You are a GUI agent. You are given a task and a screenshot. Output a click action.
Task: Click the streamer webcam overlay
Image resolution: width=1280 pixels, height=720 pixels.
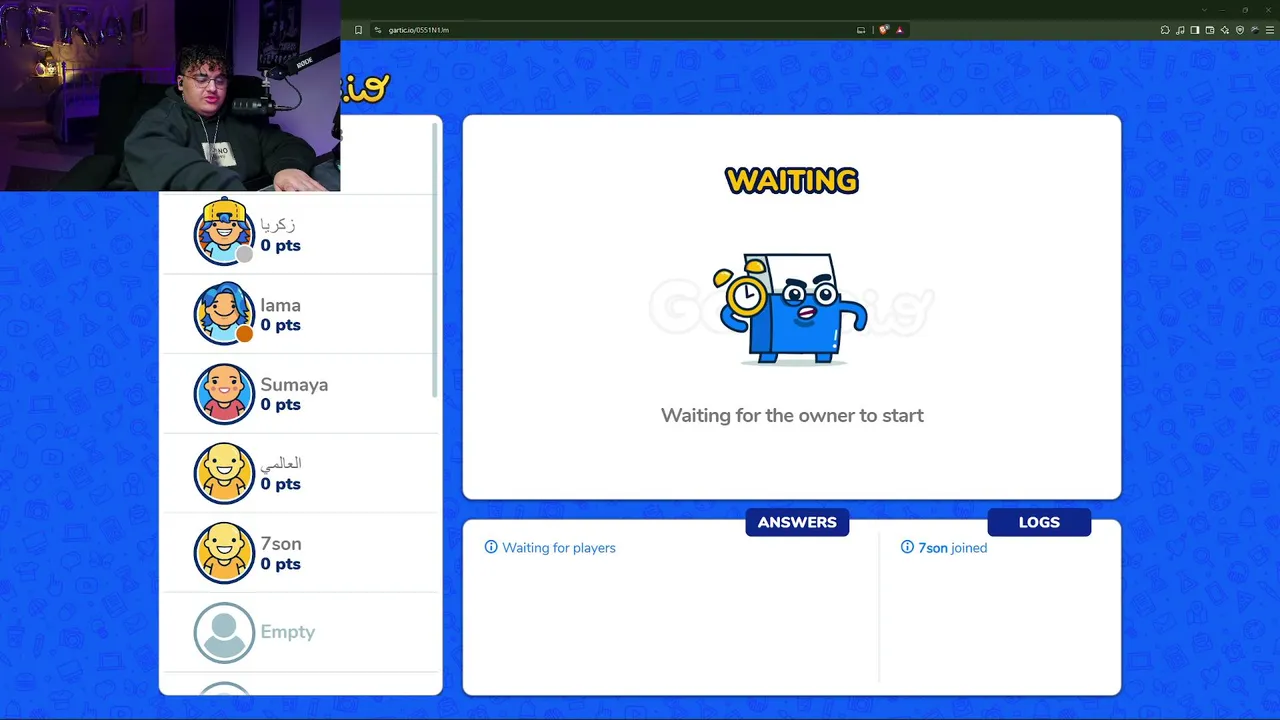coord(170,95)
